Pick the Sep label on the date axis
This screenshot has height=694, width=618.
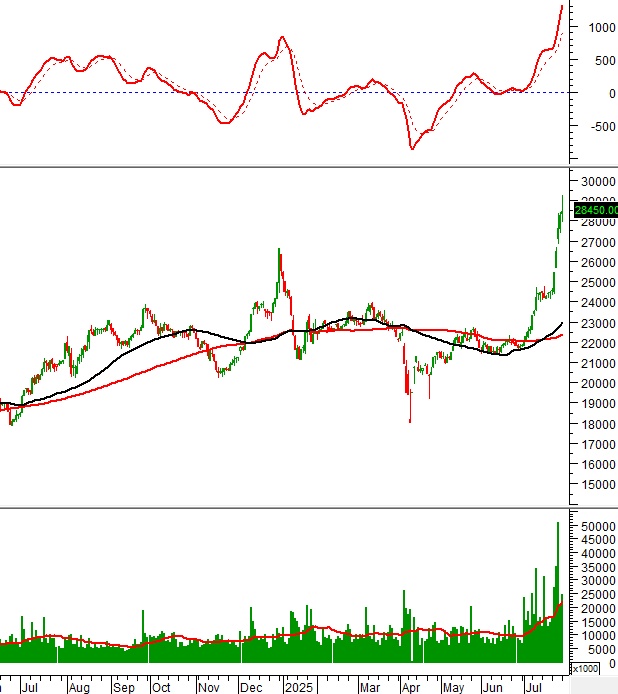coord(124,688)
